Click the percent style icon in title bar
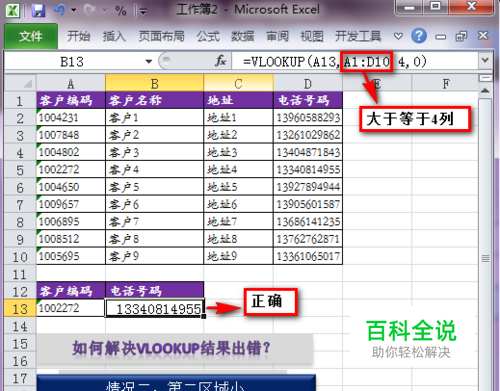This screenshot has width=500, height=391. click(120, 11)
